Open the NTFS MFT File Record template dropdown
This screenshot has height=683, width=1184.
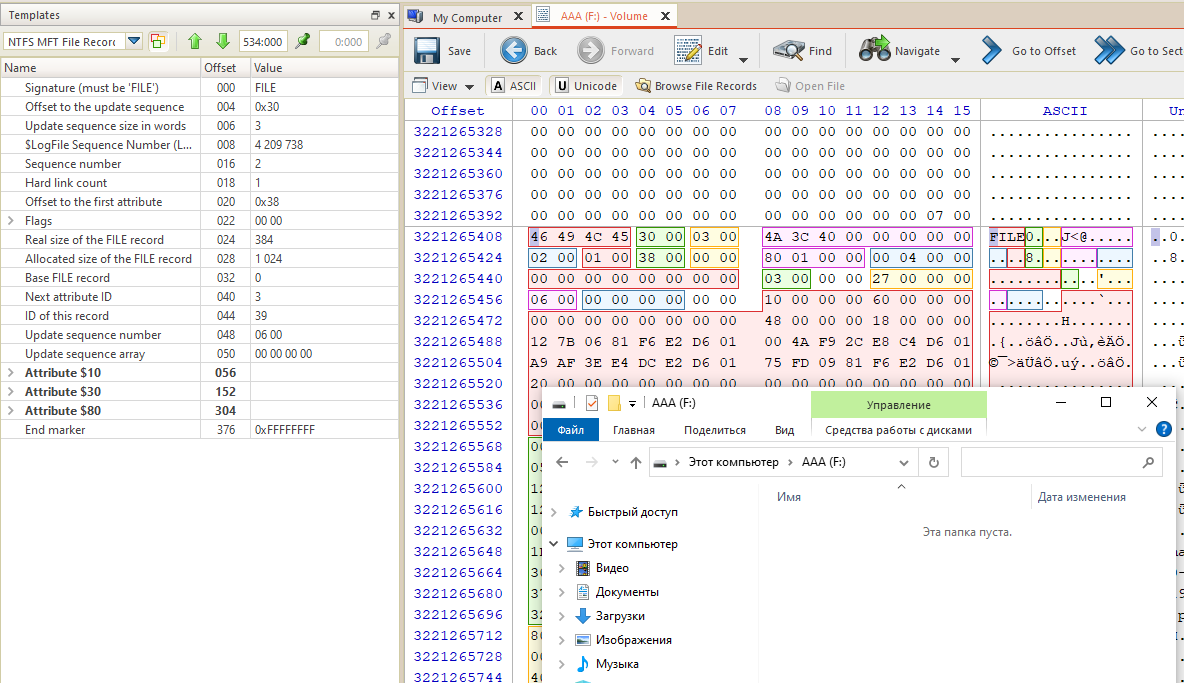tap(133, 42)
